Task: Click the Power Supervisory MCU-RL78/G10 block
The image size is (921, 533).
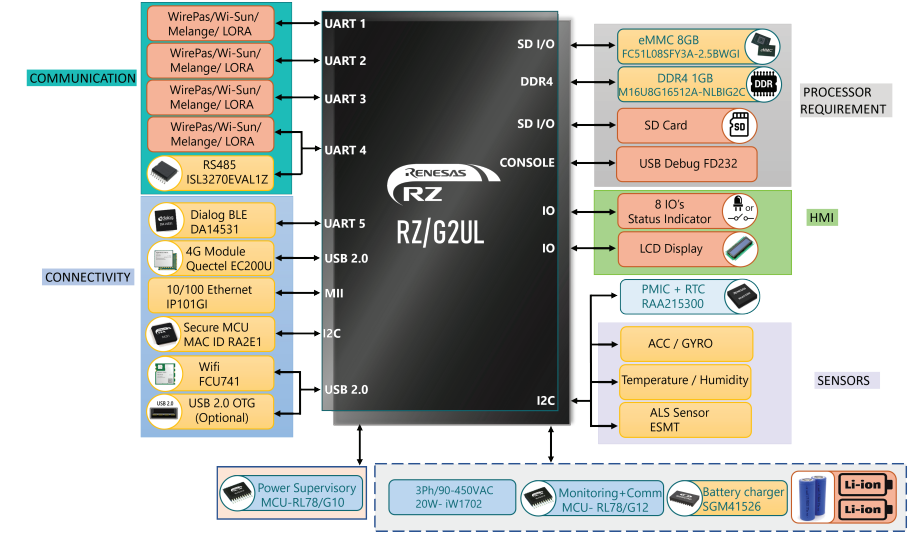Action: (291, 494)
